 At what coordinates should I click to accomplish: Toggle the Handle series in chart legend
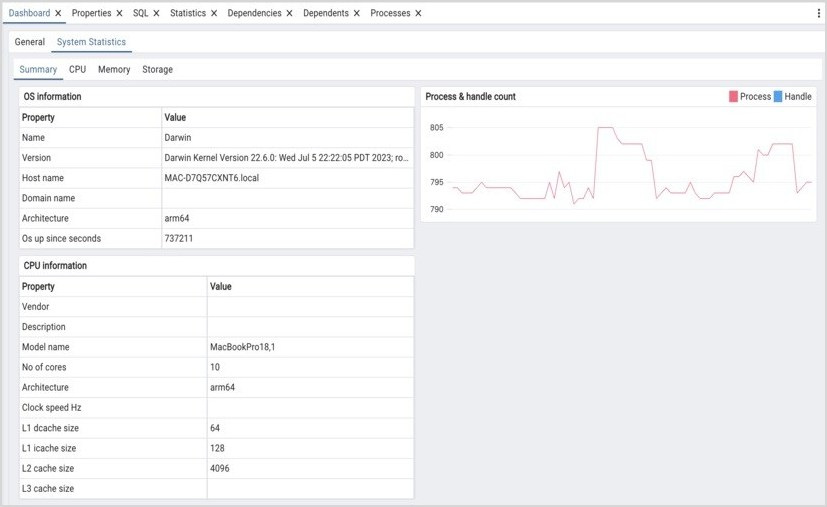coord(792,97)
